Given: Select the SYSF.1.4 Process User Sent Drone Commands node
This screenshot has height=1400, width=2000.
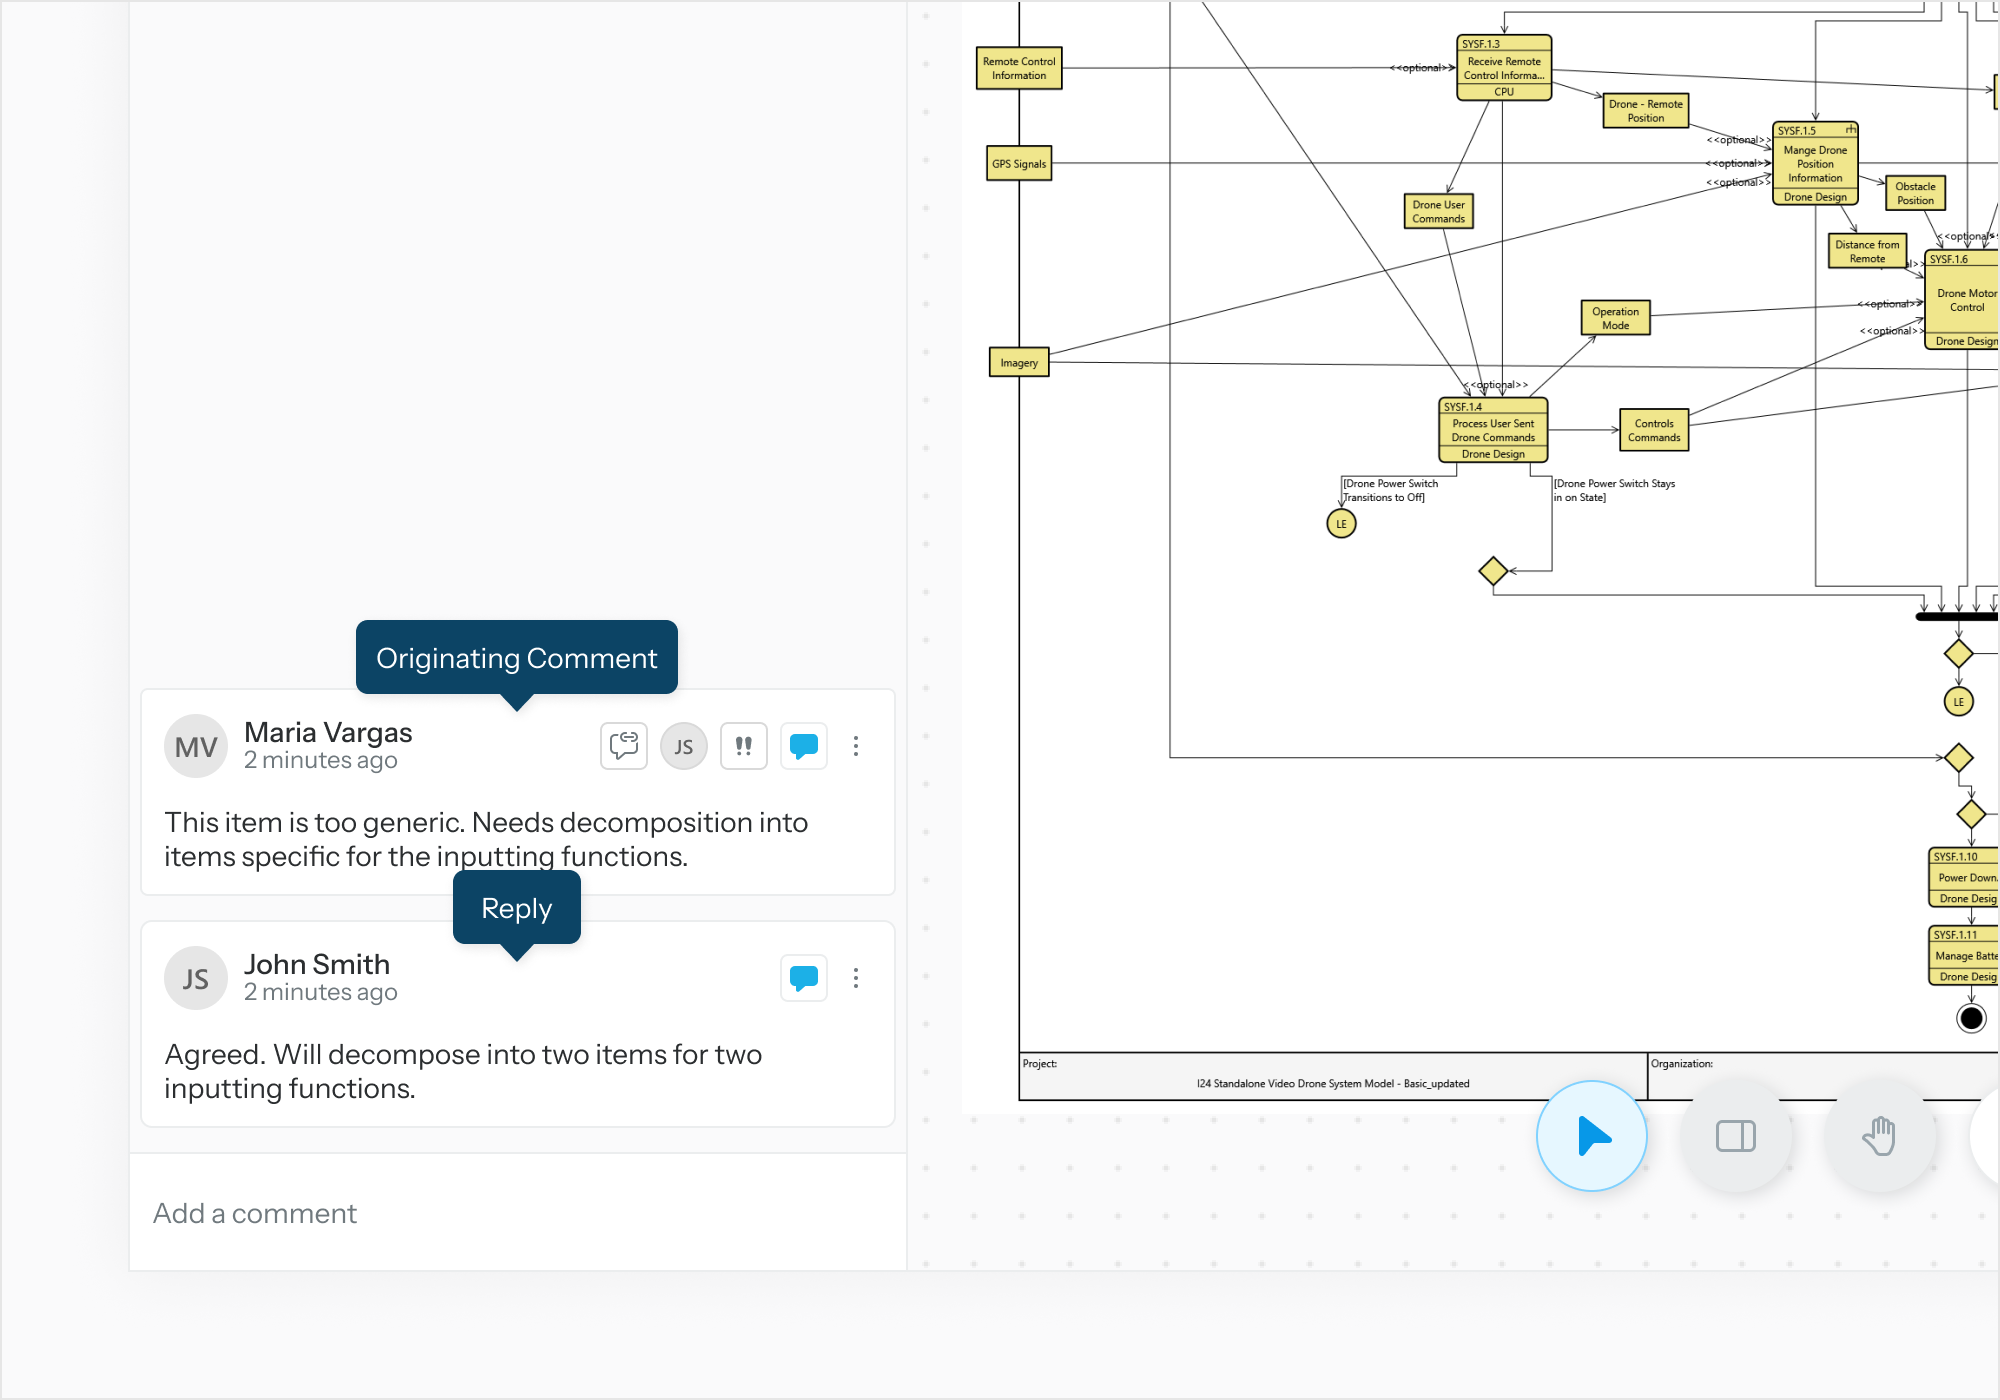Looking at the screenshot, I should tap(1493, 431).
